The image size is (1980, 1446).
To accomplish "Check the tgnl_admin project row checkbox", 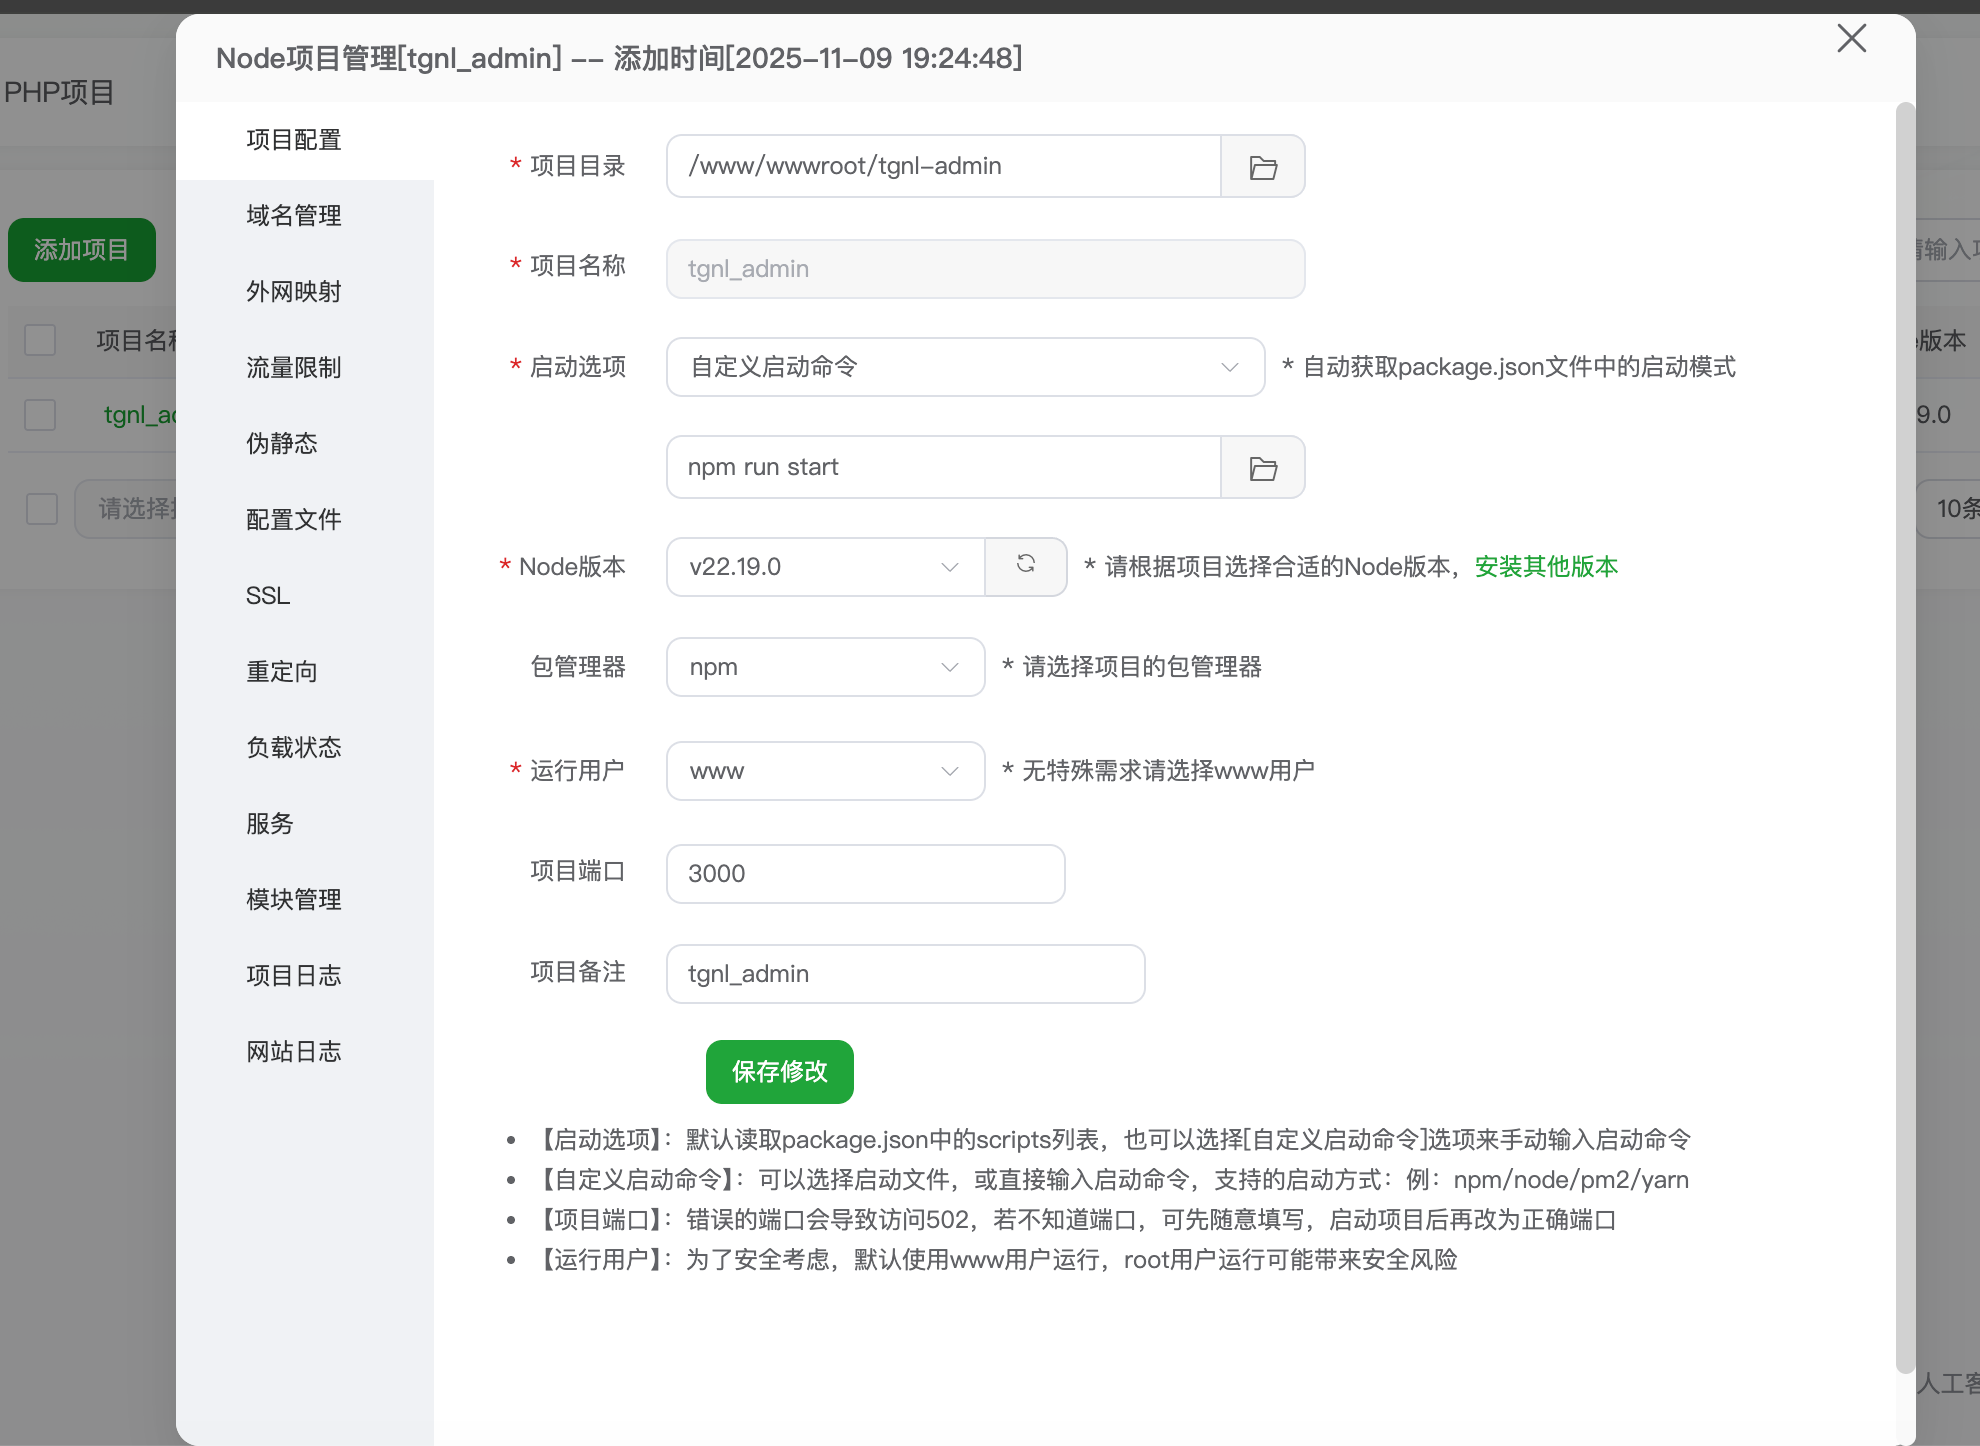I will (x=39, y=414).
